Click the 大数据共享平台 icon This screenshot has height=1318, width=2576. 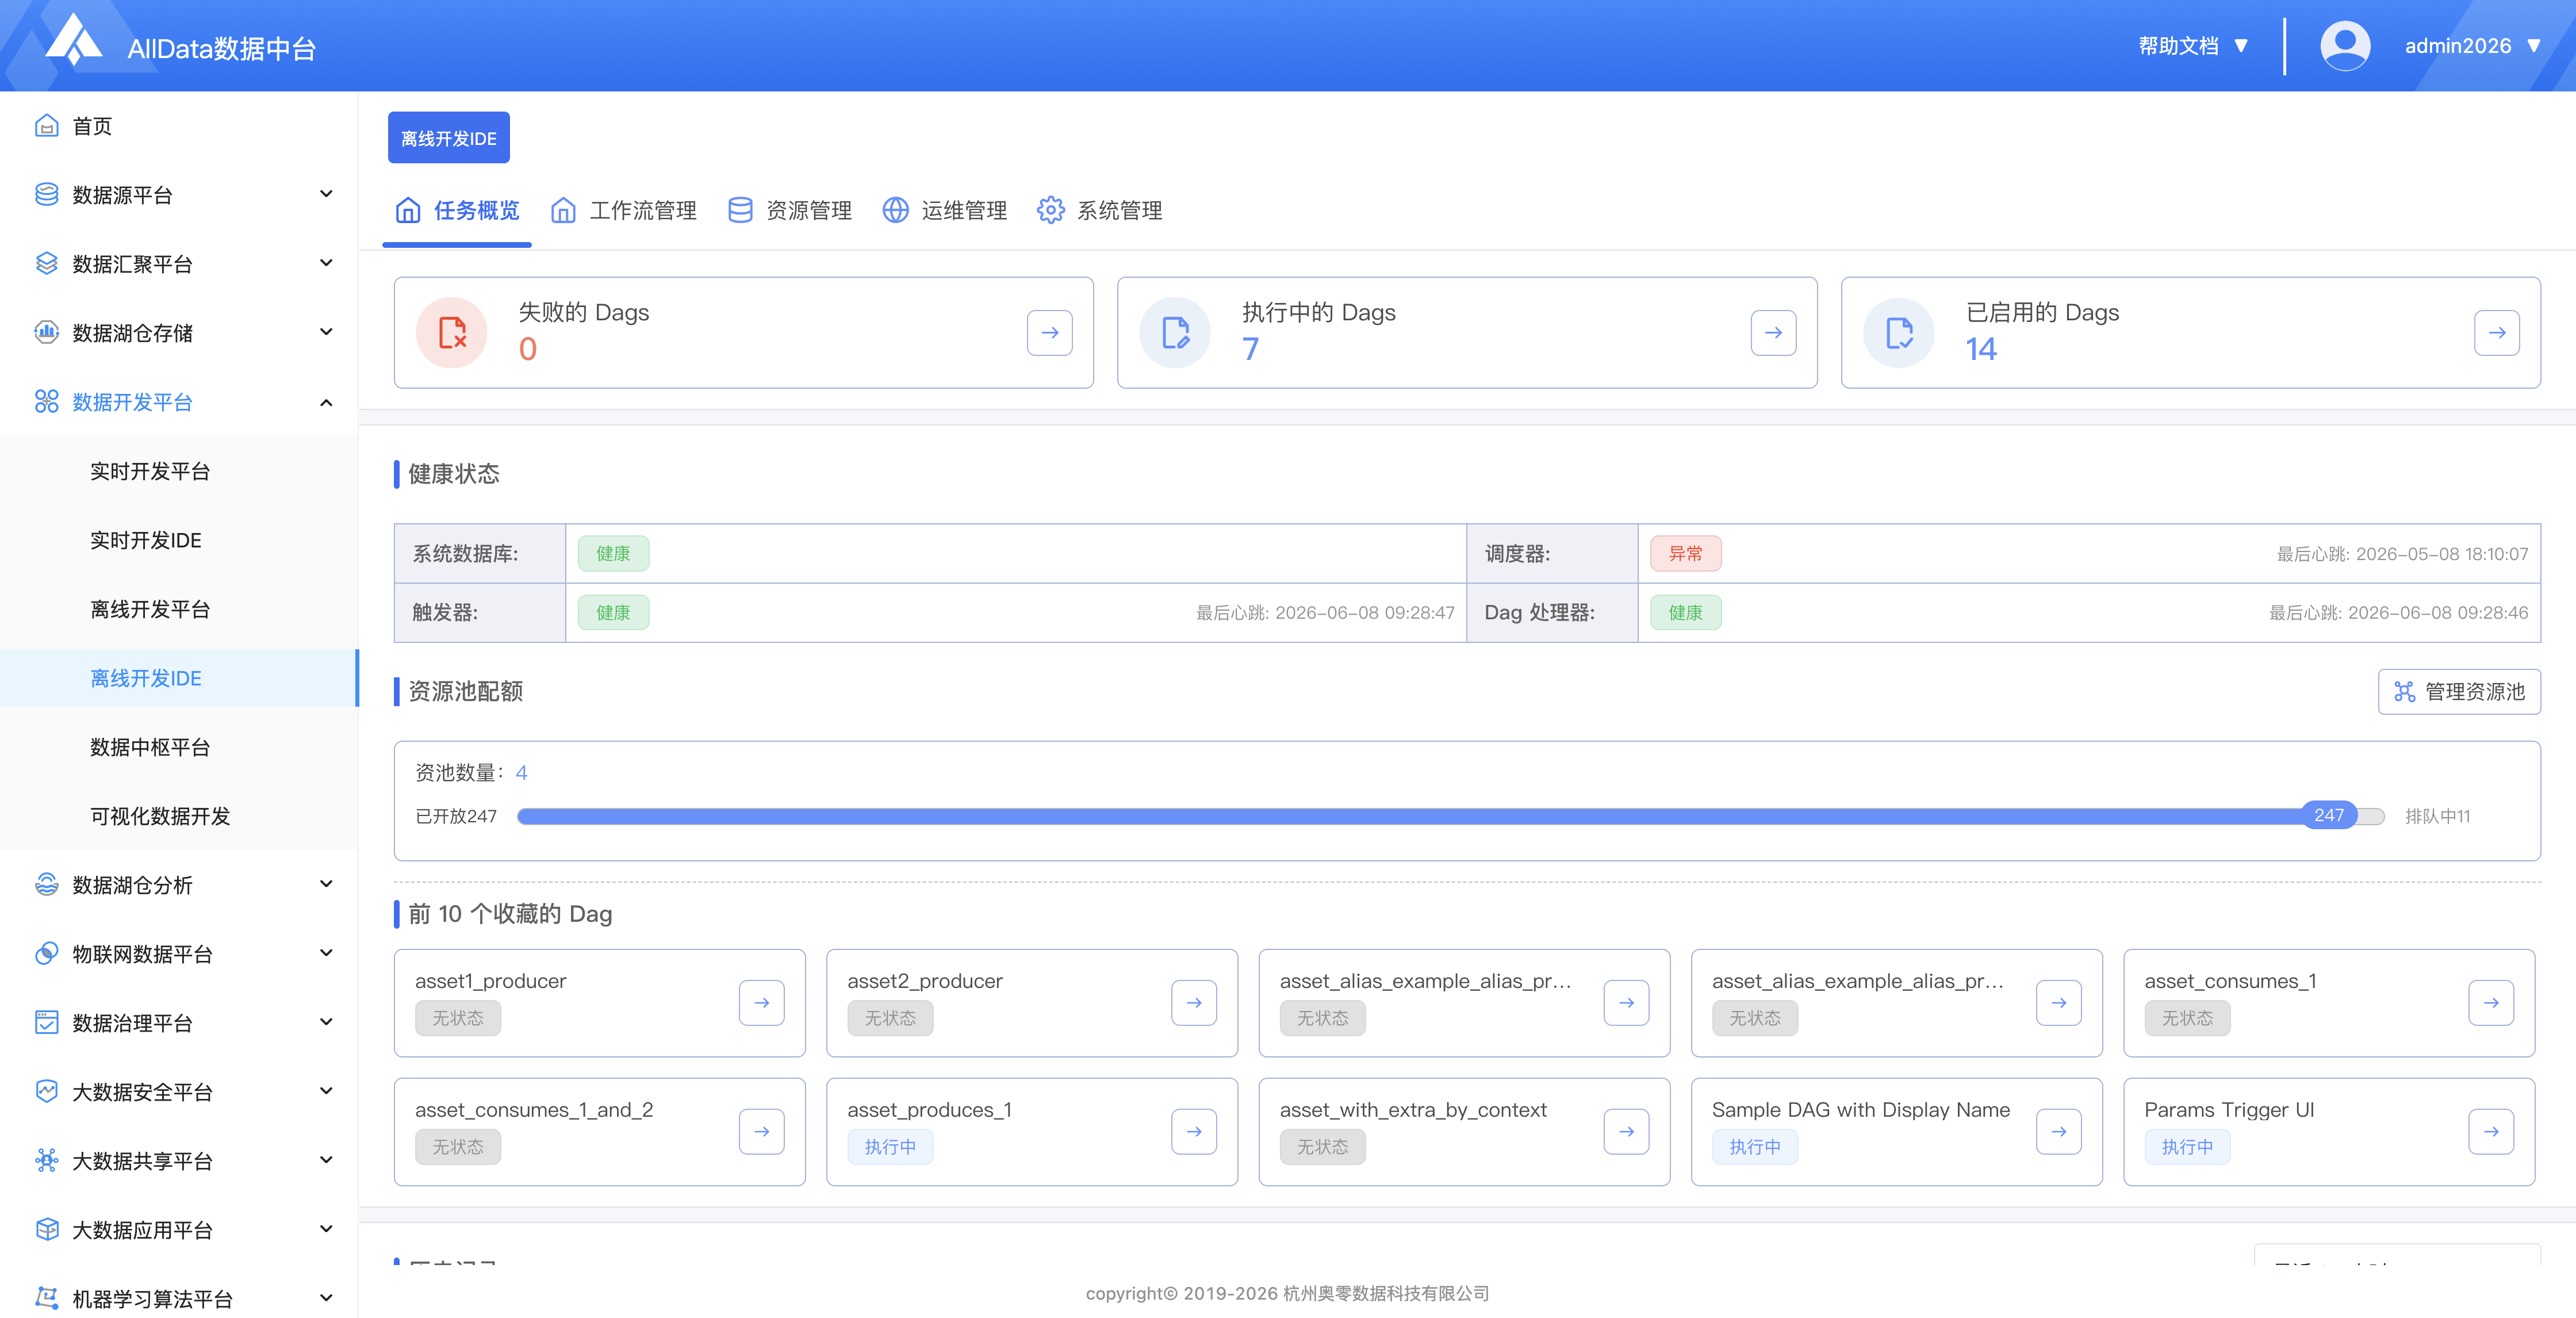(x=46, y=1161)
